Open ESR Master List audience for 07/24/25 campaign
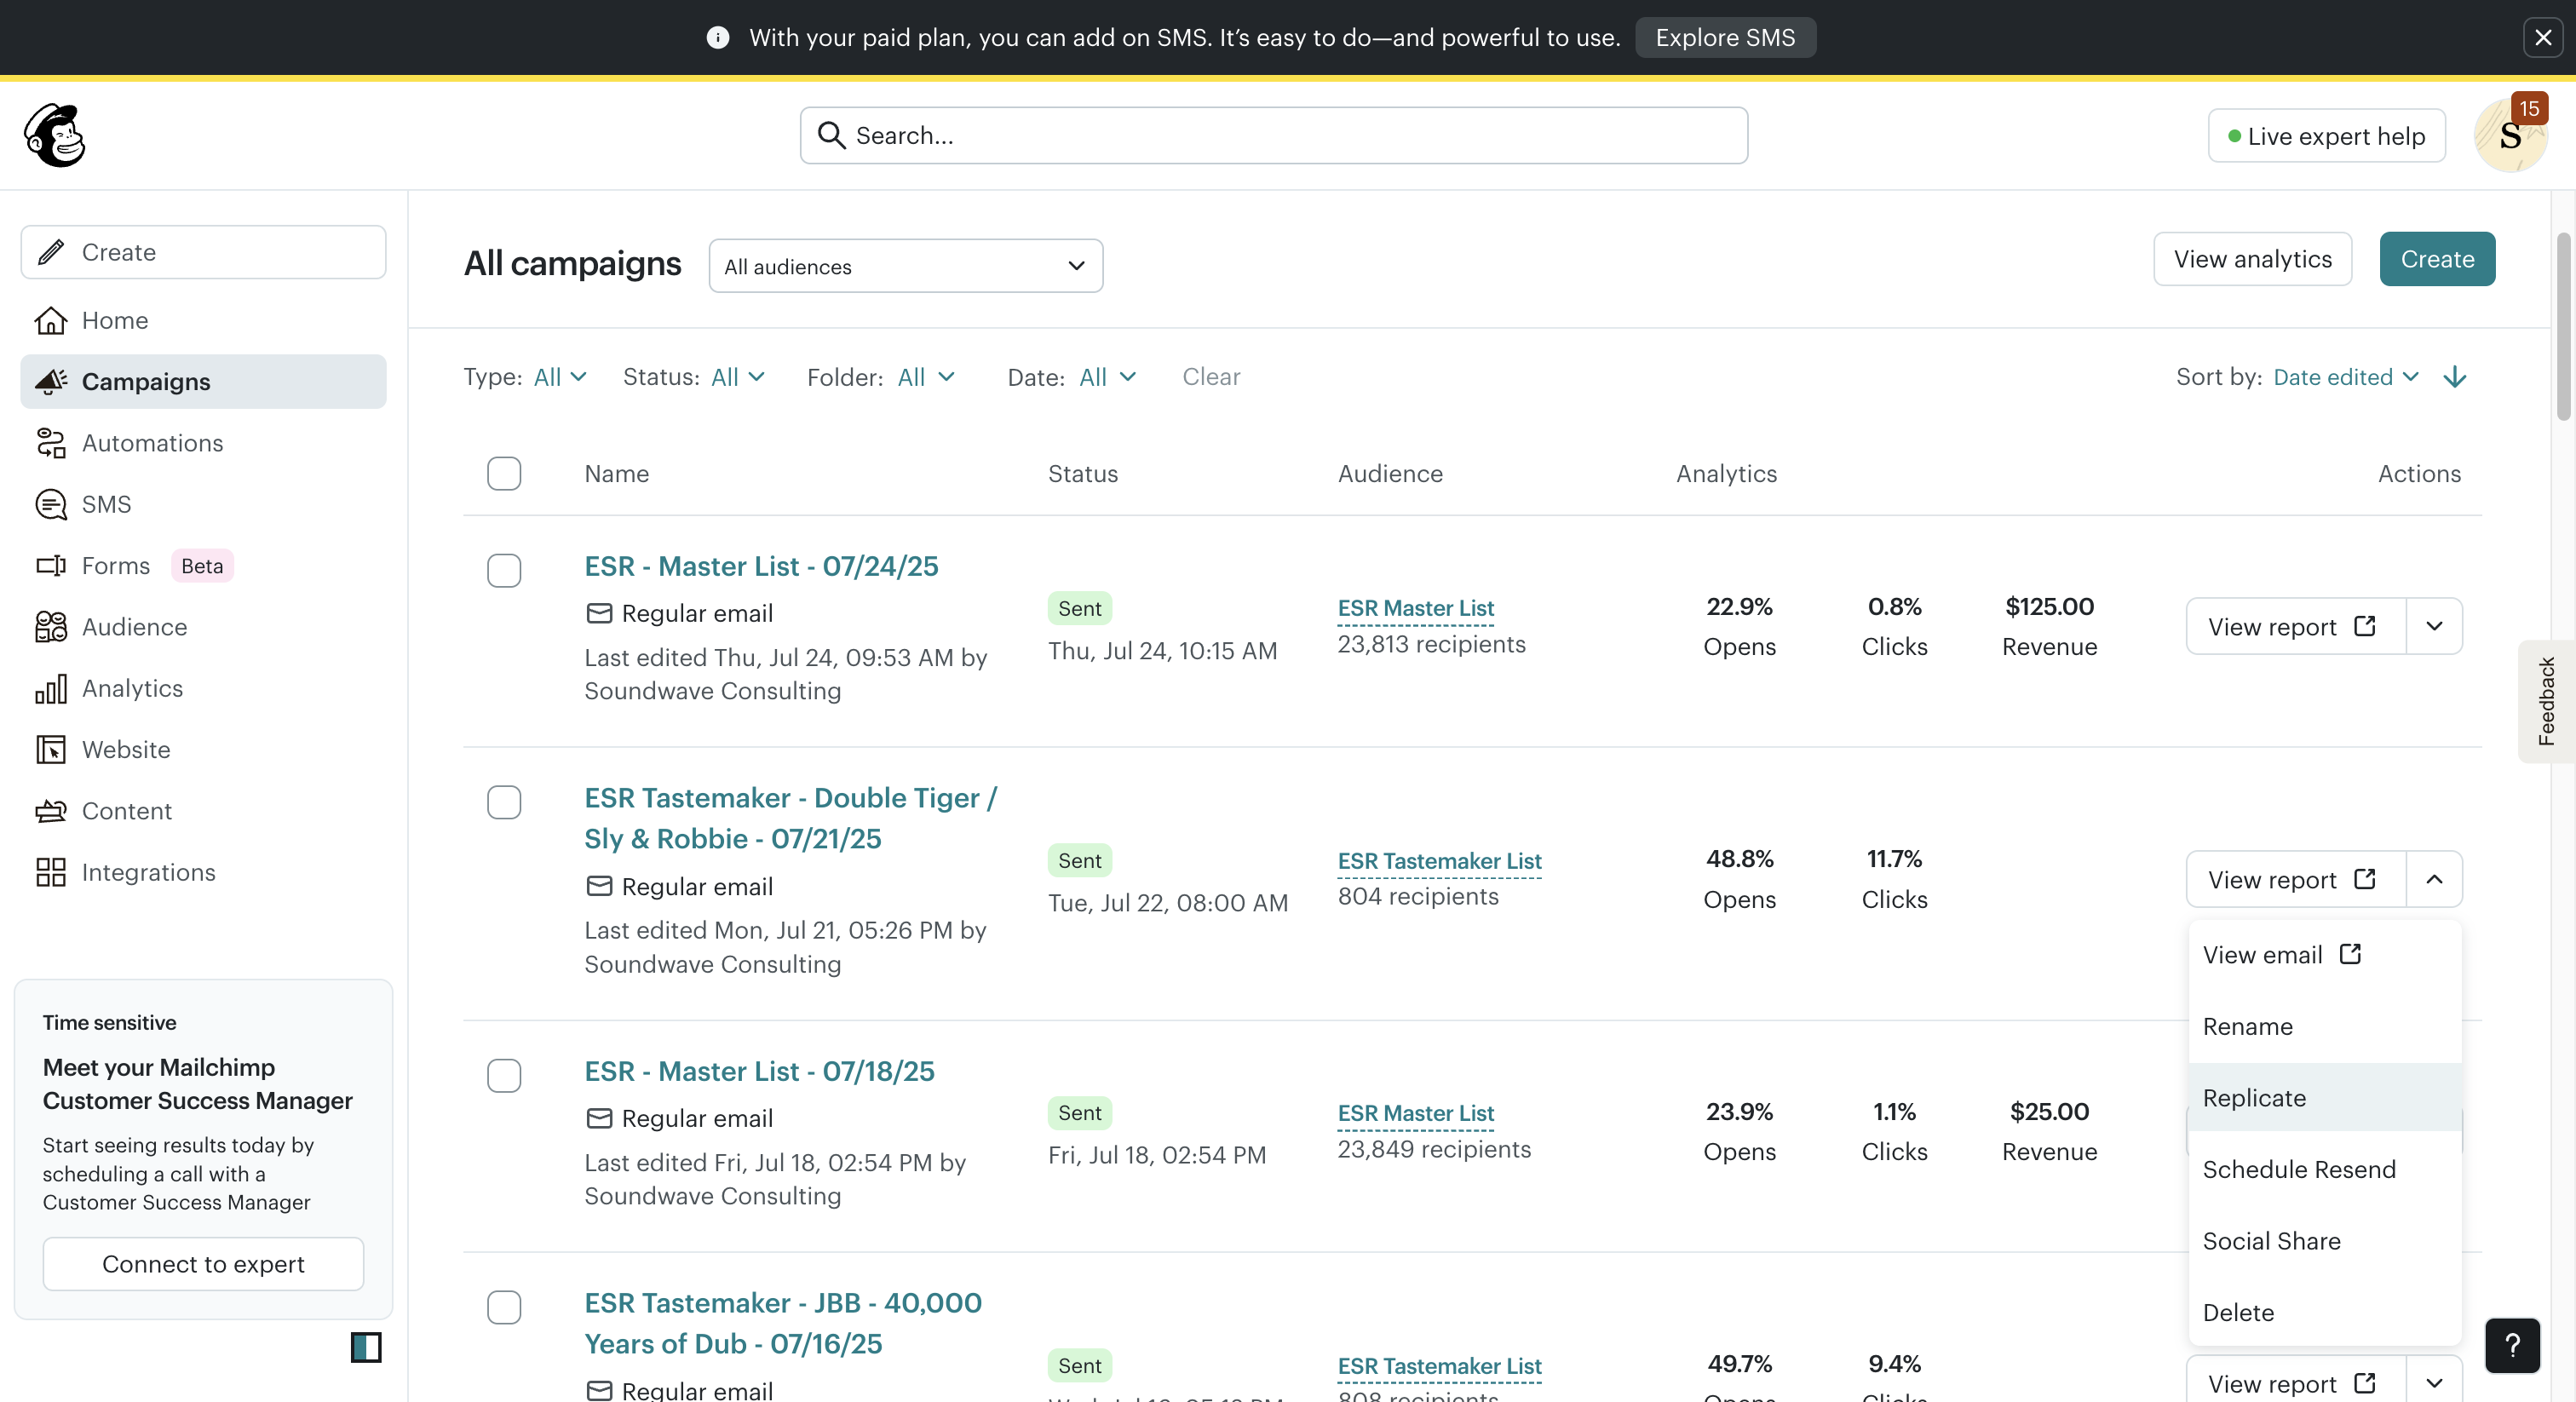The height and width of the screenshot is (1402, 2576). pos(1415,608)
